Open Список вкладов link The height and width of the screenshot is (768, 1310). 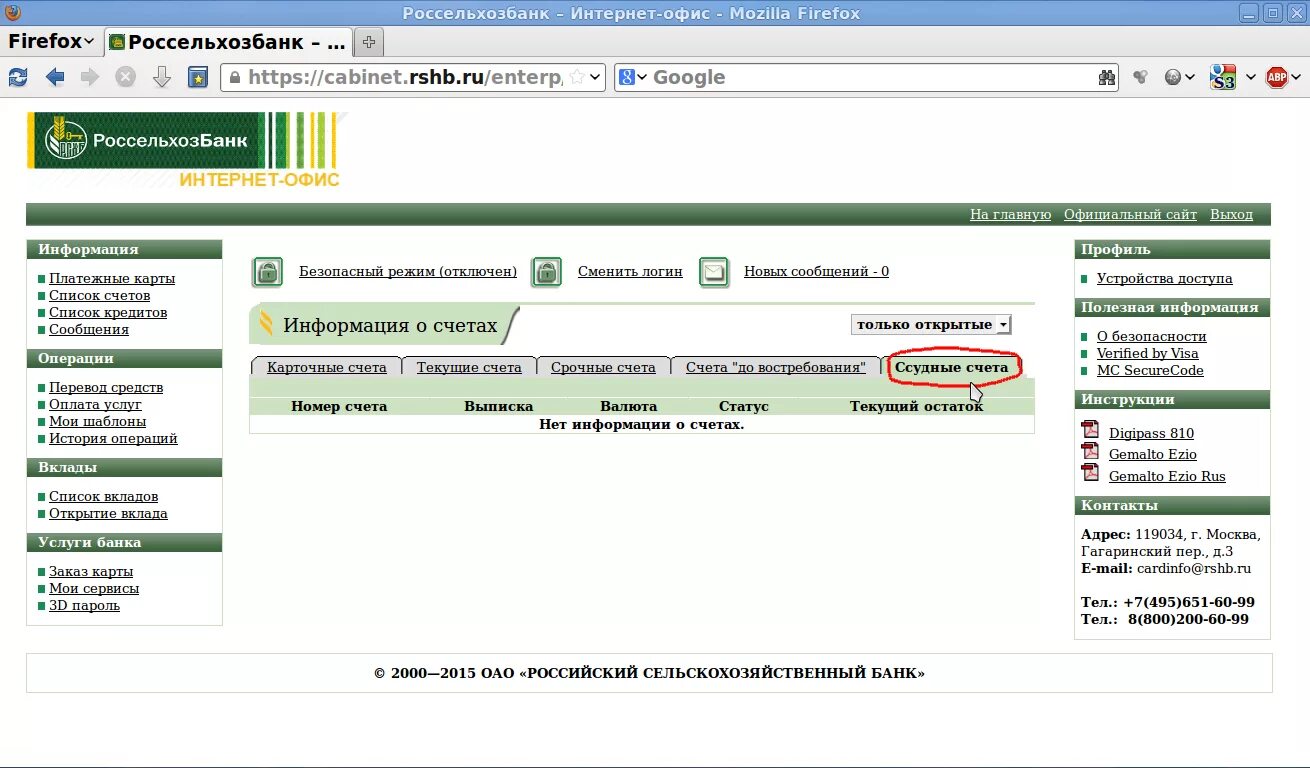pos(103,496)
